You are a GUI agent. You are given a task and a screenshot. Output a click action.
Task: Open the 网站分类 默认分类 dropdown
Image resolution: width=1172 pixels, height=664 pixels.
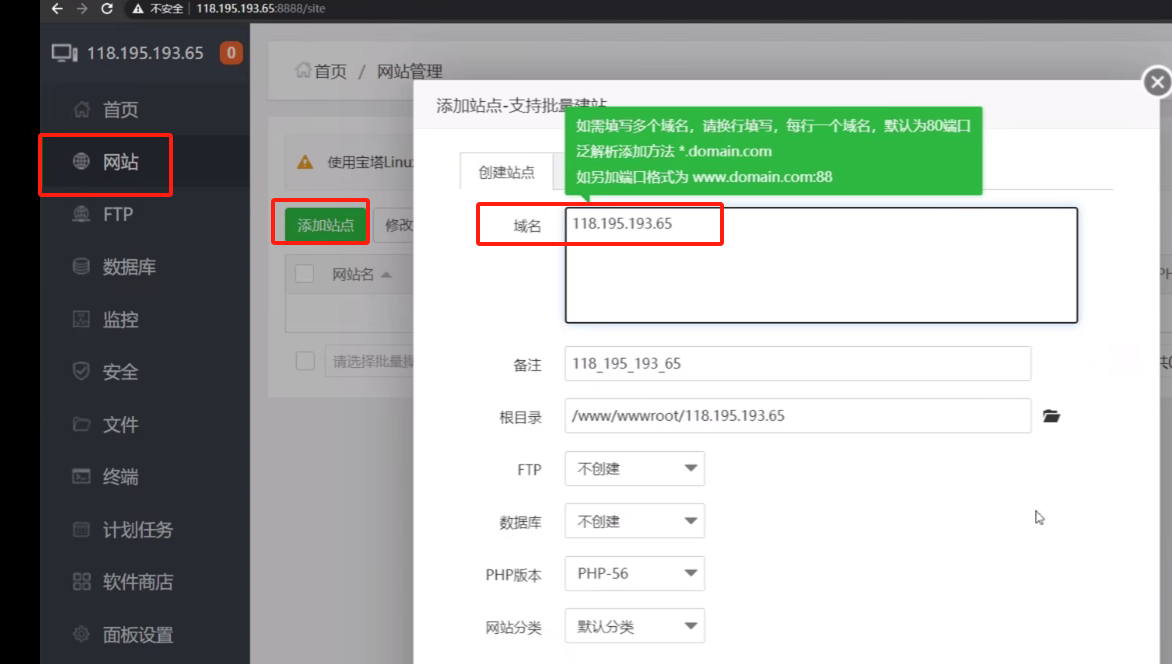(x=635, y=627)
